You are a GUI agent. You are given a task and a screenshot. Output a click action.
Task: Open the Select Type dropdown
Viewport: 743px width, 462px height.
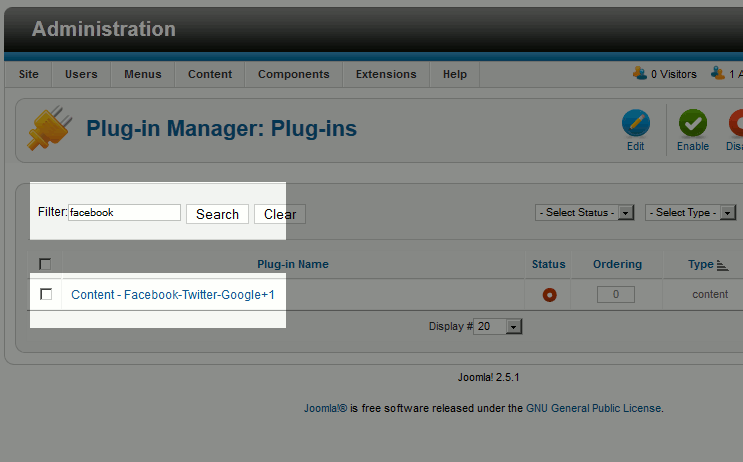691,212
